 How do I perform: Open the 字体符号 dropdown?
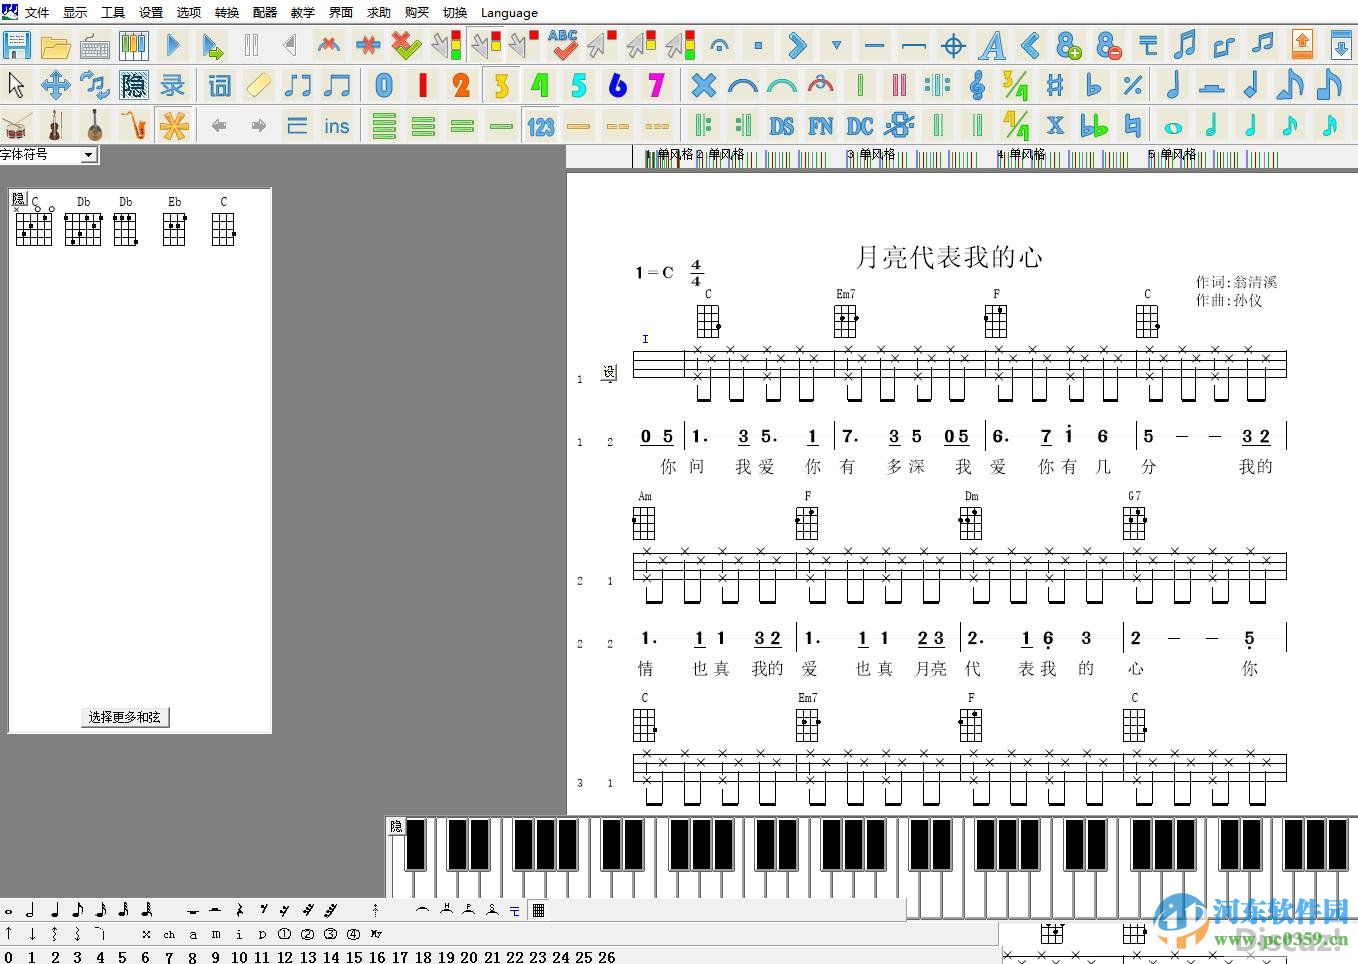tap(86, 154)
